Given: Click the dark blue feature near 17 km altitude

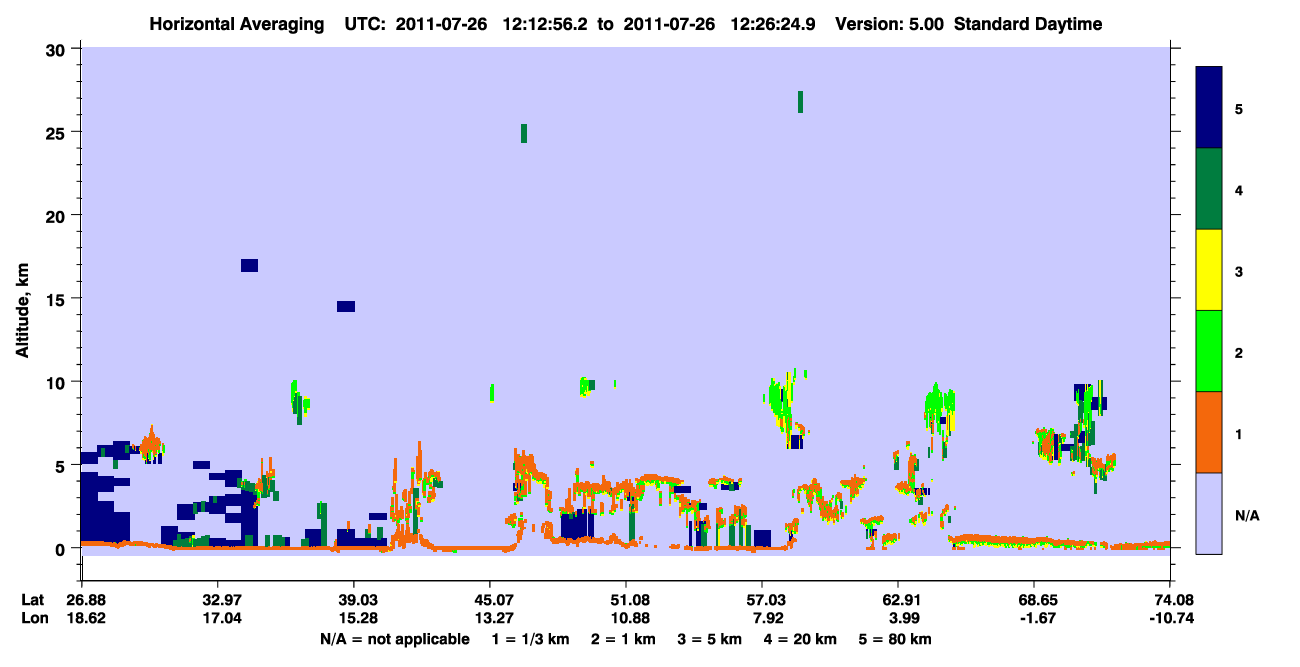Looking at the screenshot, I should point(250,265).
